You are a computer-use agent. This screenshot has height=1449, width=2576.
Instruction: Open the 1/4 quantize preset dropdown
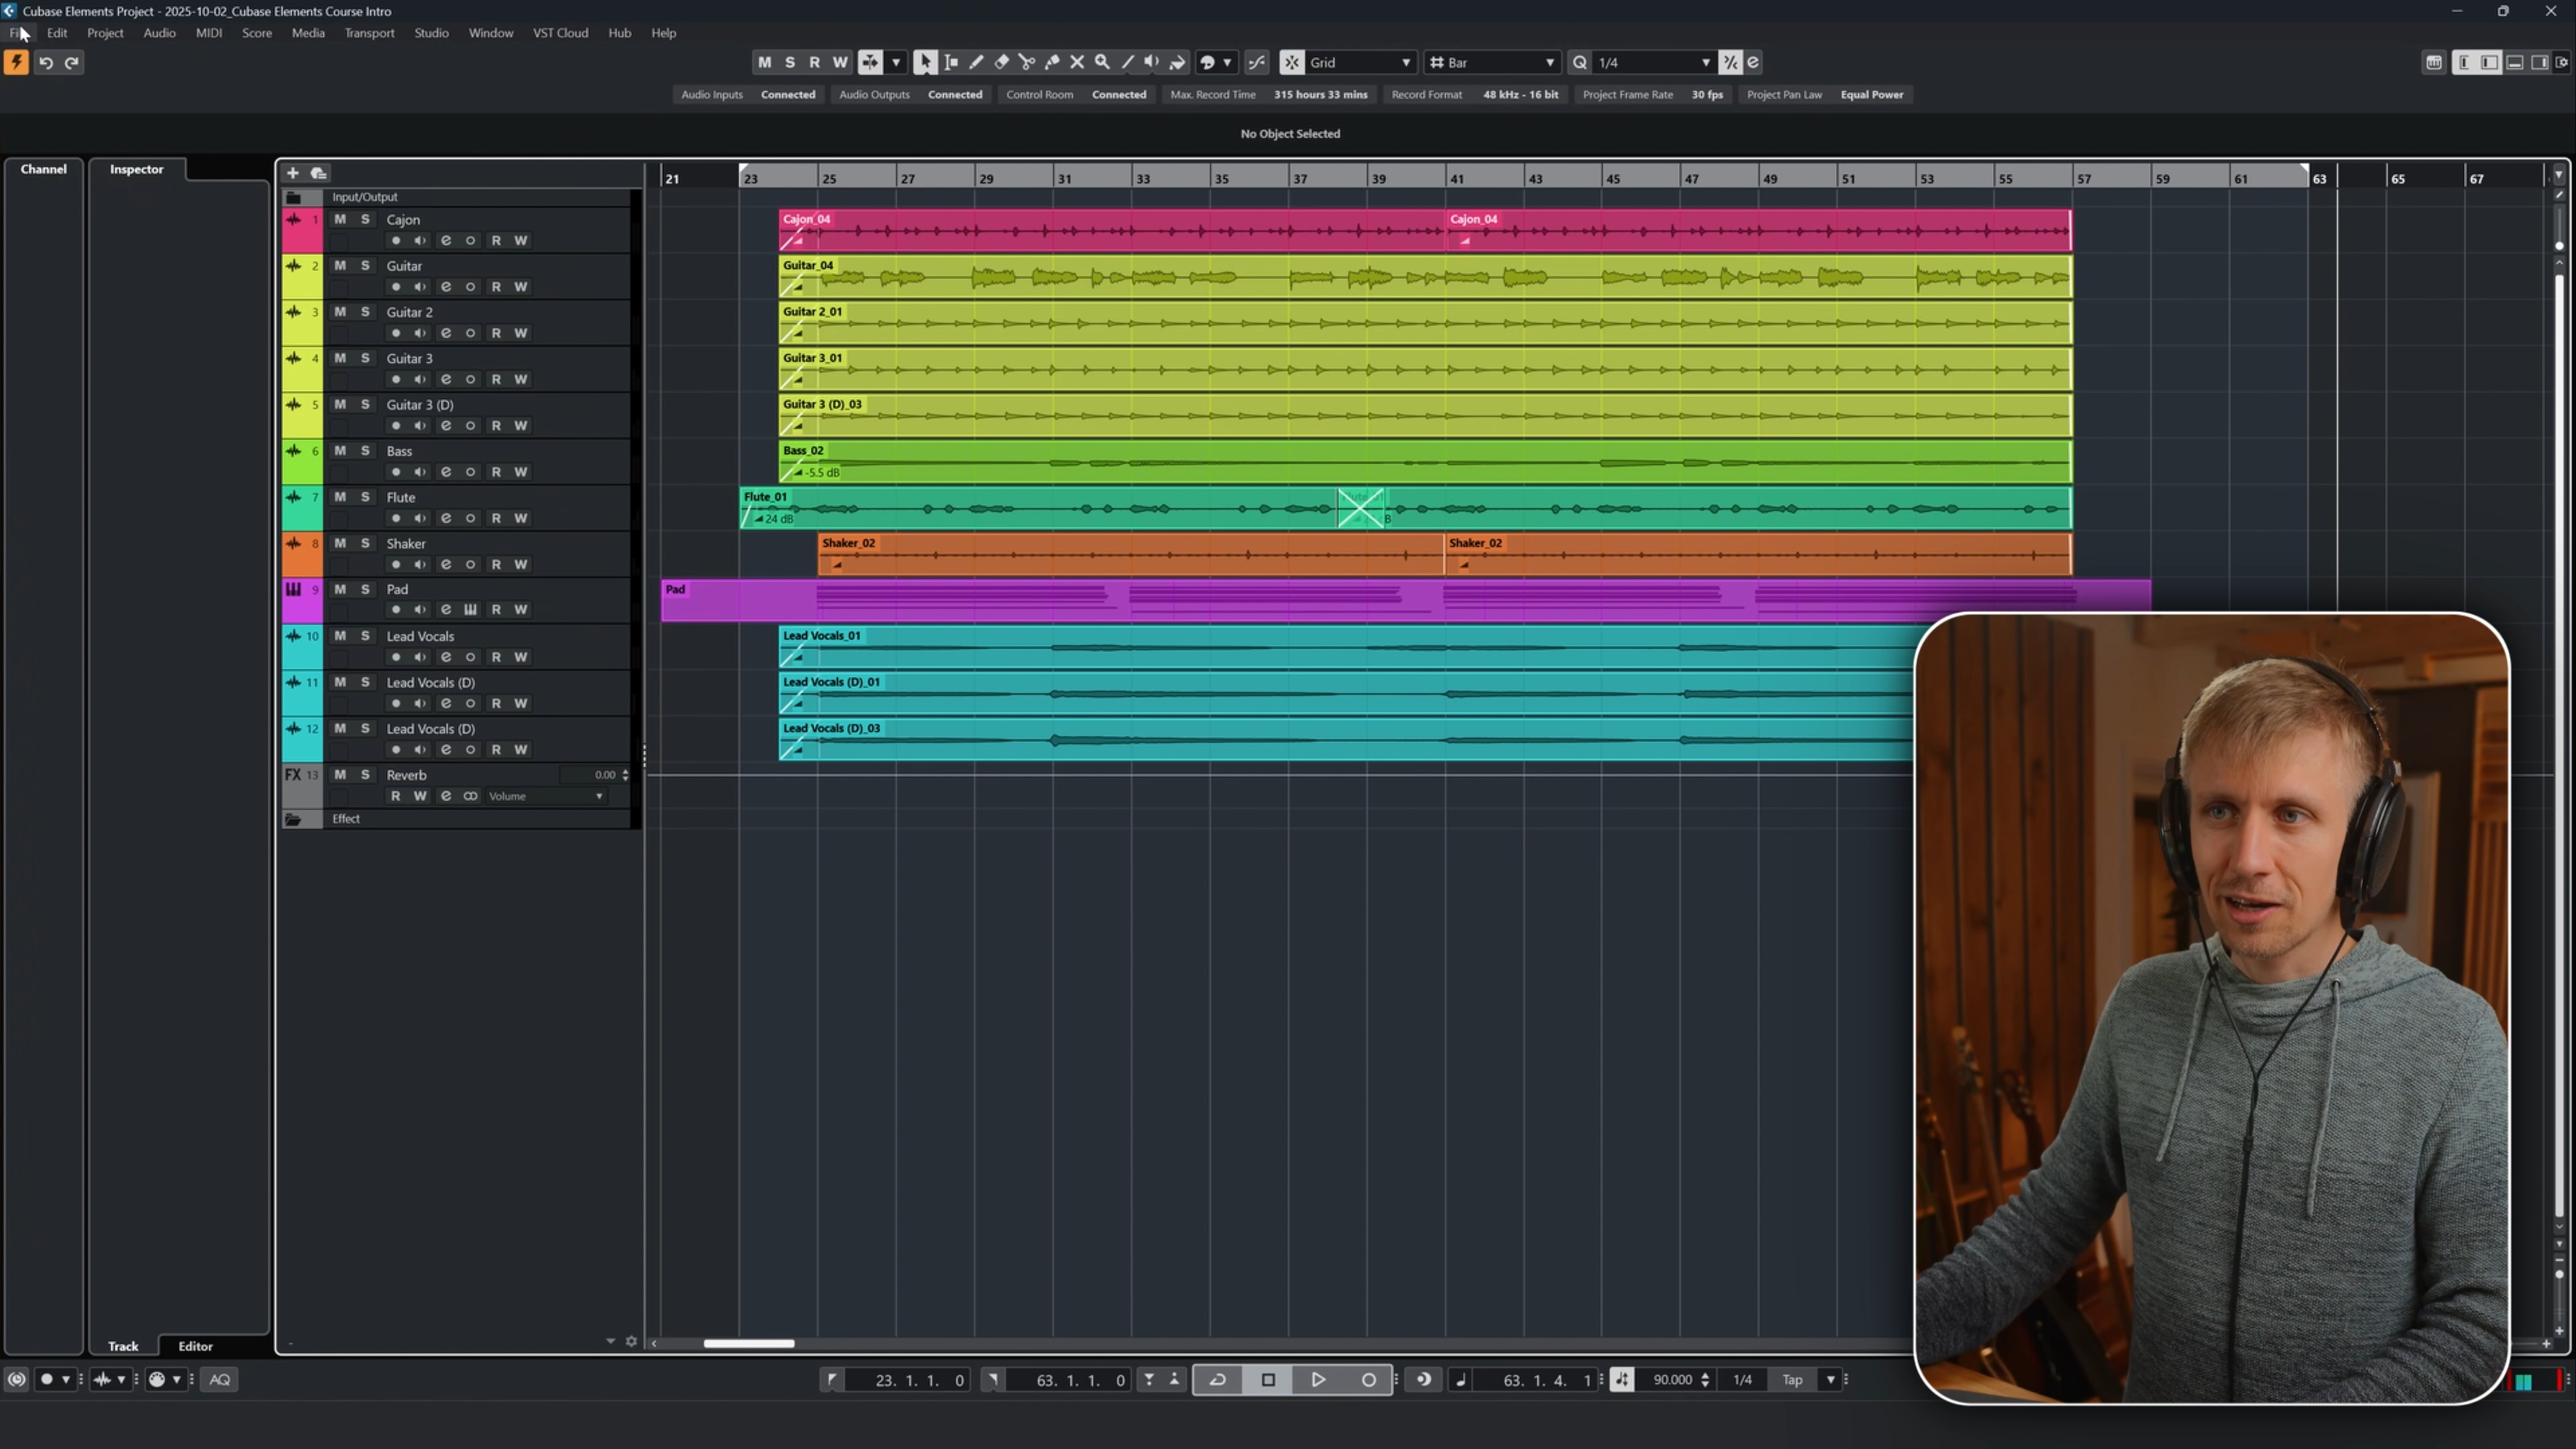pos(1652,62)
